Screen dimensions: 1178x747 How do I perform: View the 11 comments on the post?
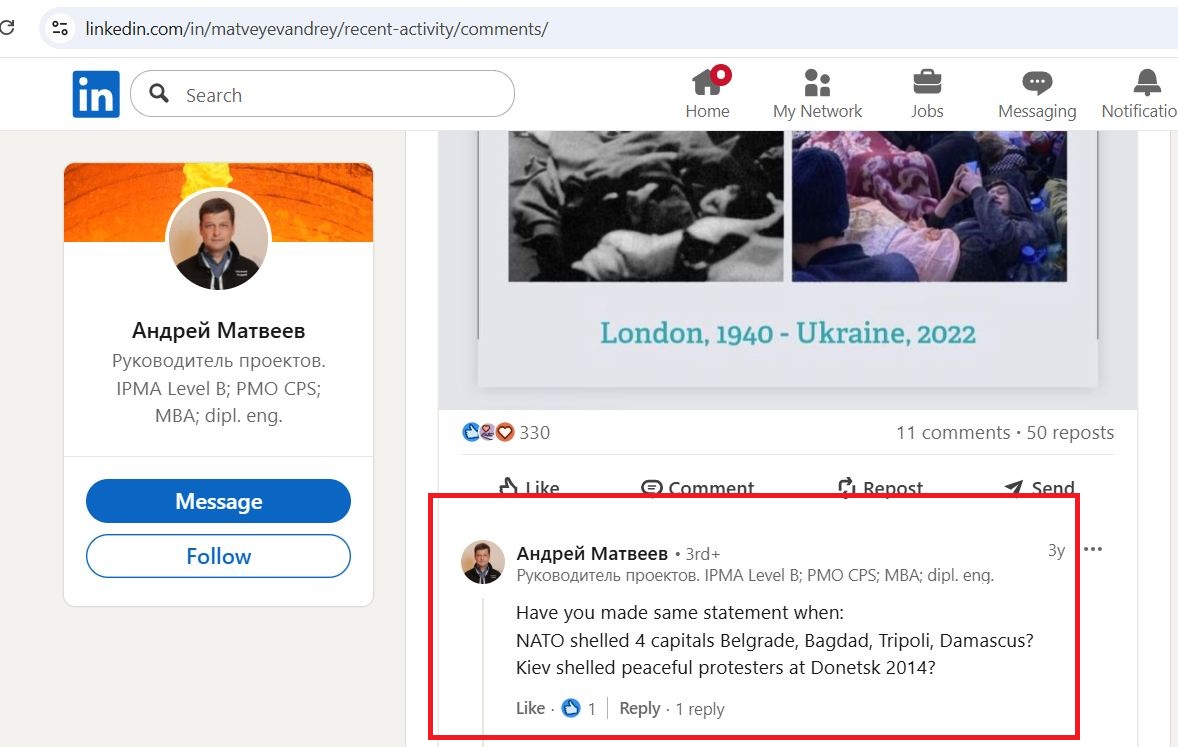952,432
